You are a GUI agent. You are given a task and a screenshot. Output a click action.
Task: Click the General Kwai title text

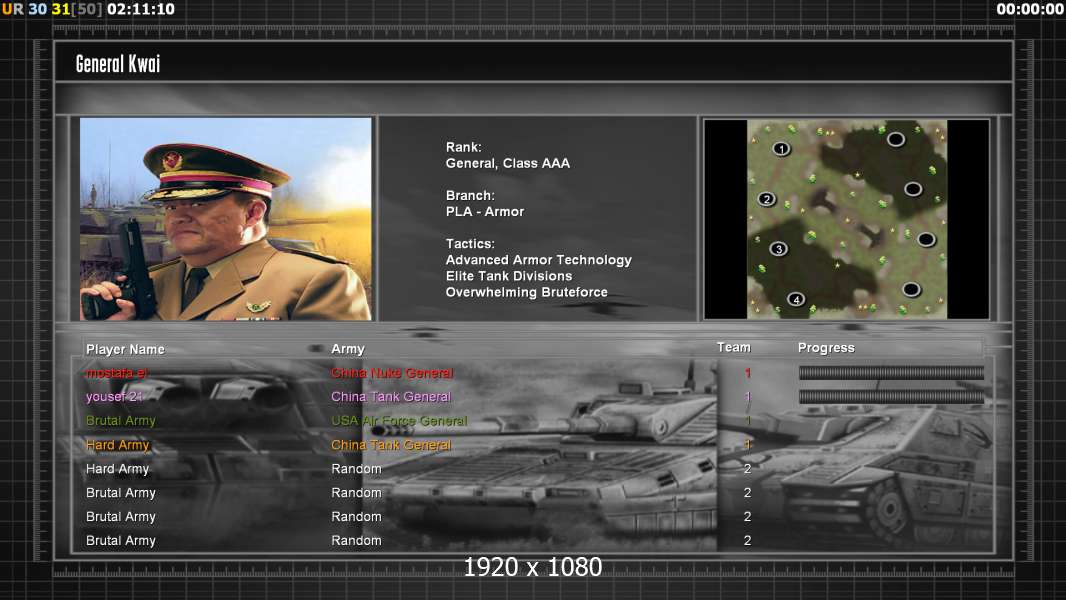pos(118,64)
